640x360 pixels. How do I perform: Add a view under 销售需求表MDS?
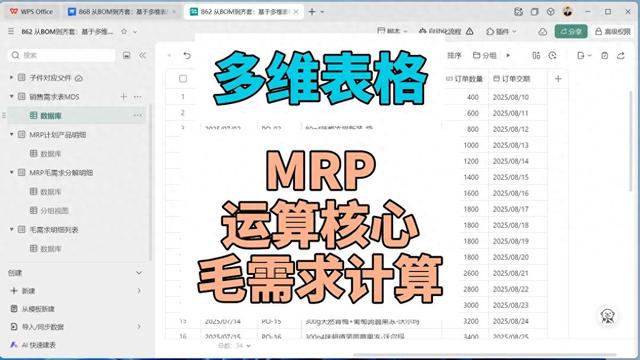[x=124, y=96]
